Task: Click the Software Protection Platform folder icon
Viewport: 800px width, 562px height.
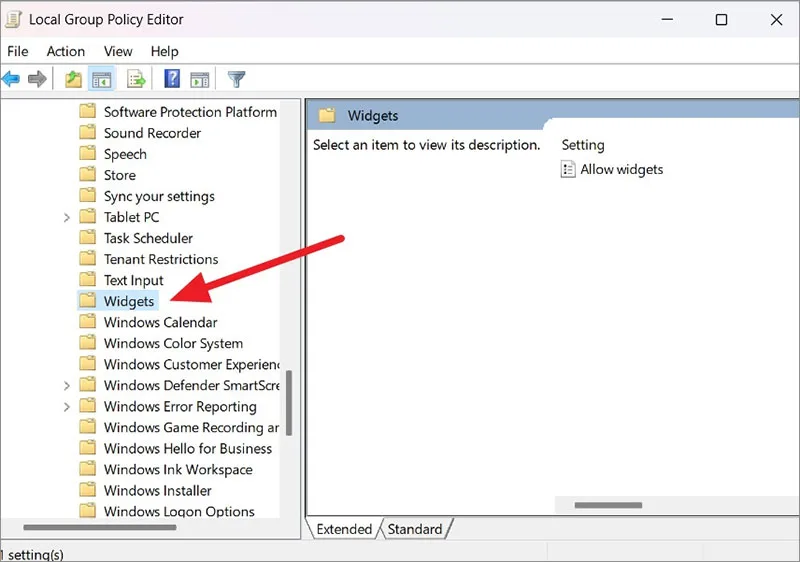Action: pos(88,111)
